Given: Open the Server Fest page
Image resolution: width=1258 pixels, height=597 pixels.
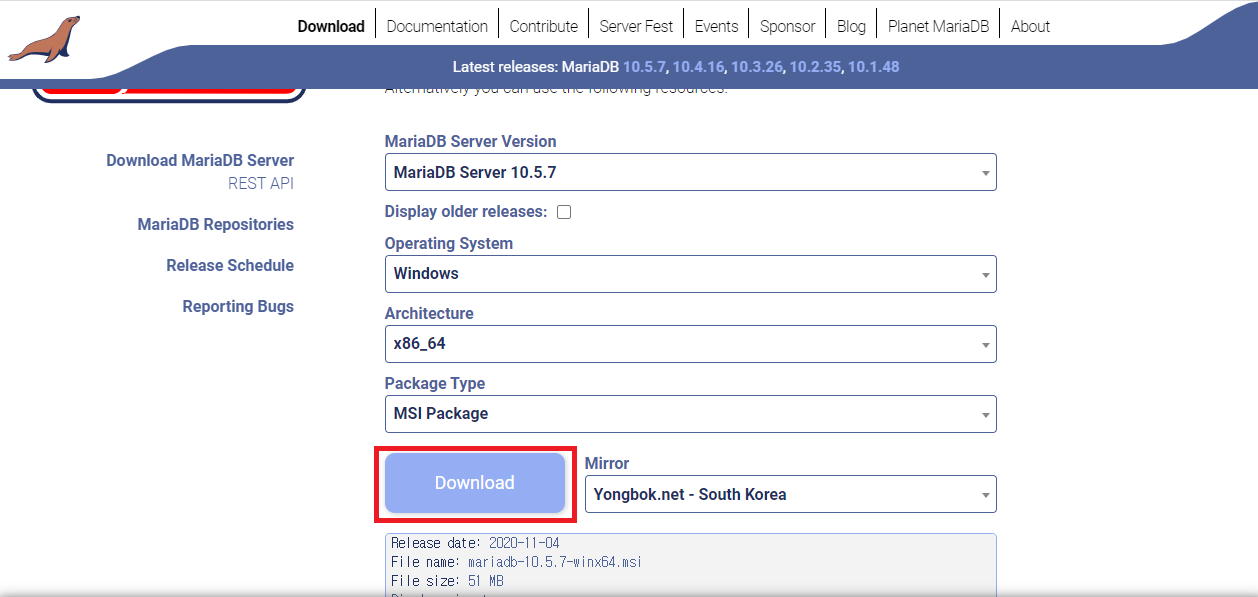Looking at the screenshot, I should click(636, 26).
